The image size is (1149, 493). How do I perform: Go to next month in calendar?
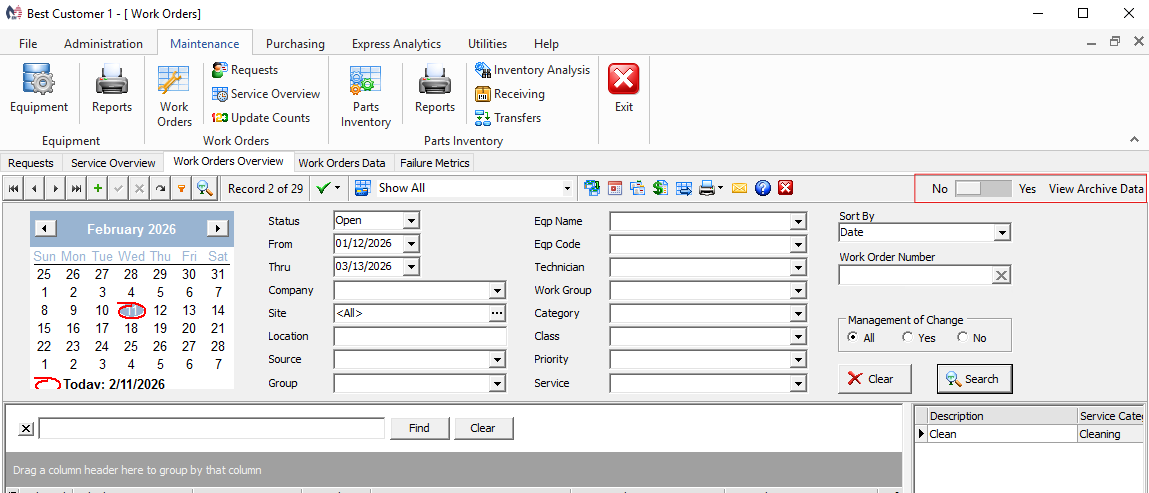point(218,229)
